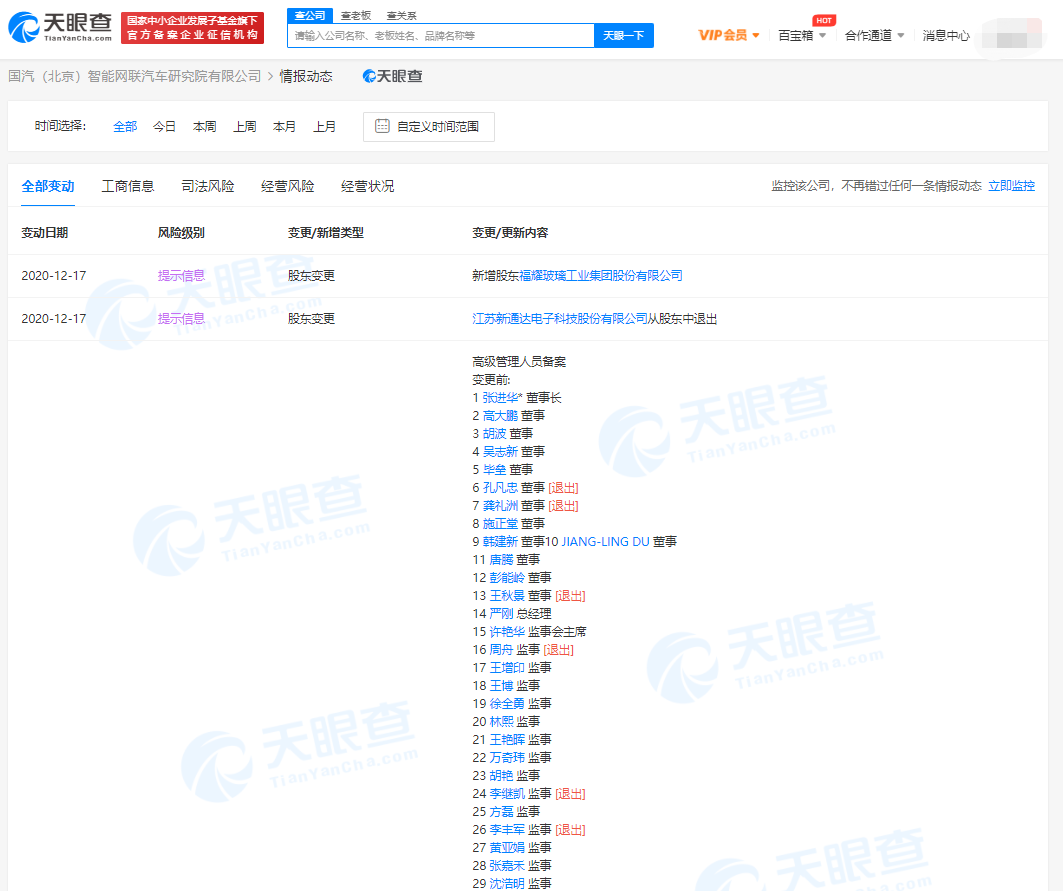This screenshot has width=1063, height=891.
Task: Open the calendar icon for custom time range
Action: pos(382,126)
